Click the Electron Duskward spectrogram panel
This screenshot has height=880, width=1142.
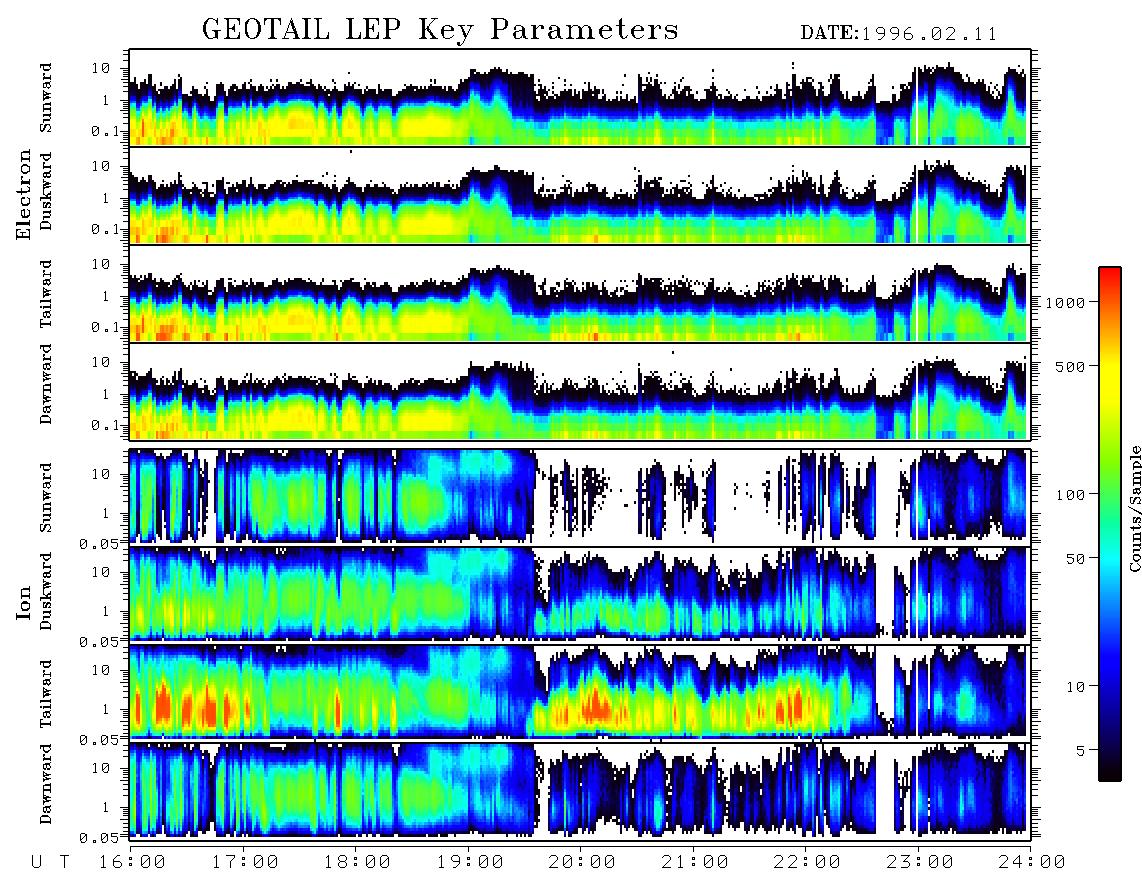pos(580,195)
